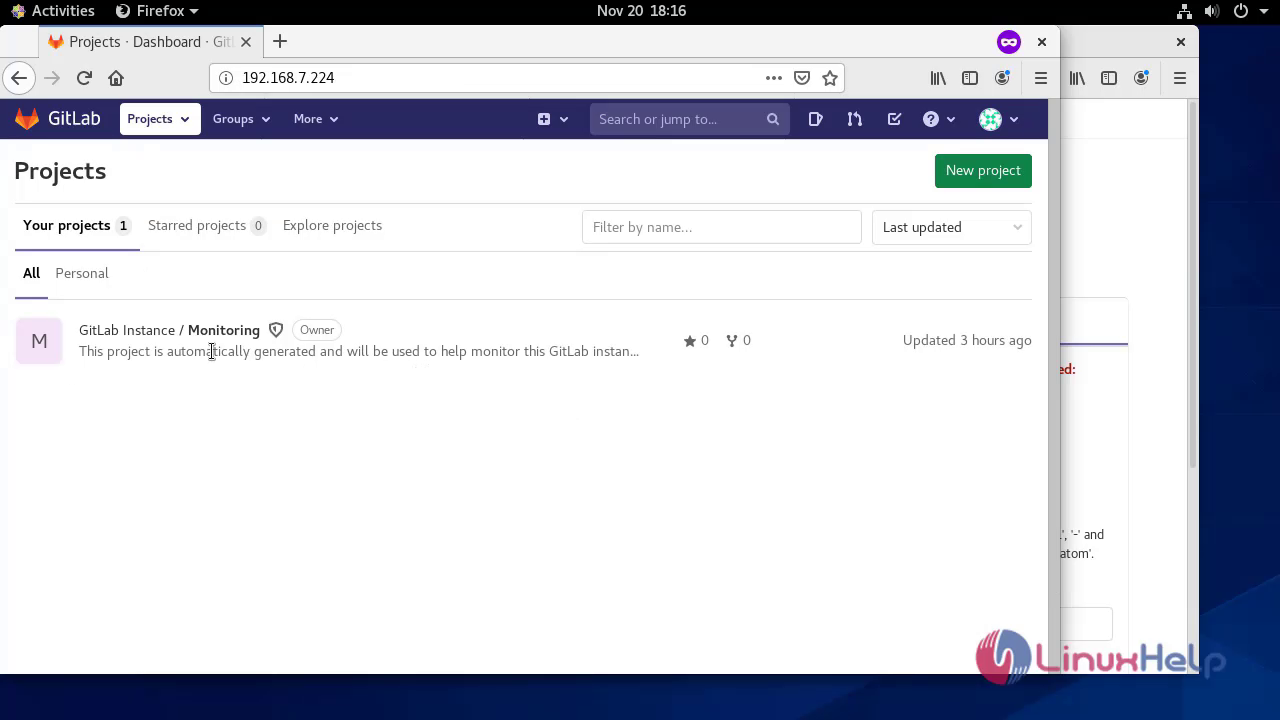The width and height of the screenshot is (1280, 720).
Task: Click the volume icon in top bar
Action: 1212,11
